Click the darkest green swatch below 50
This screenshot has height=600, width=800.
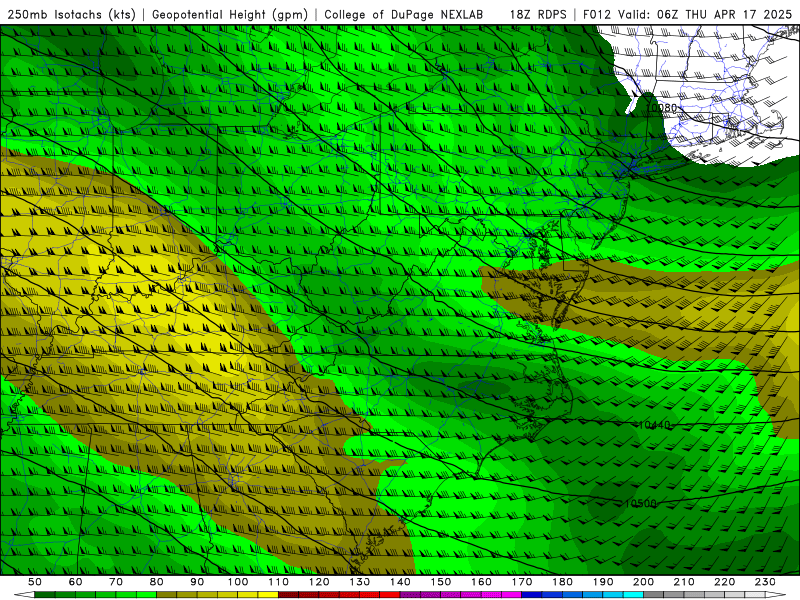45,594
